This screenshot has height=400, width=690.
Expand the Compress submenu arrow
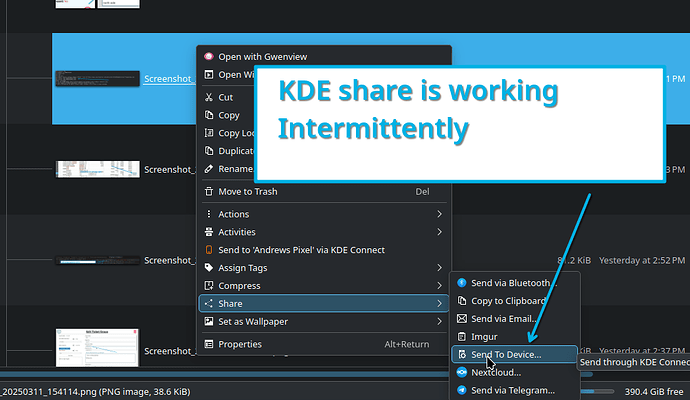pyautogui.click(x=439, y=286)
